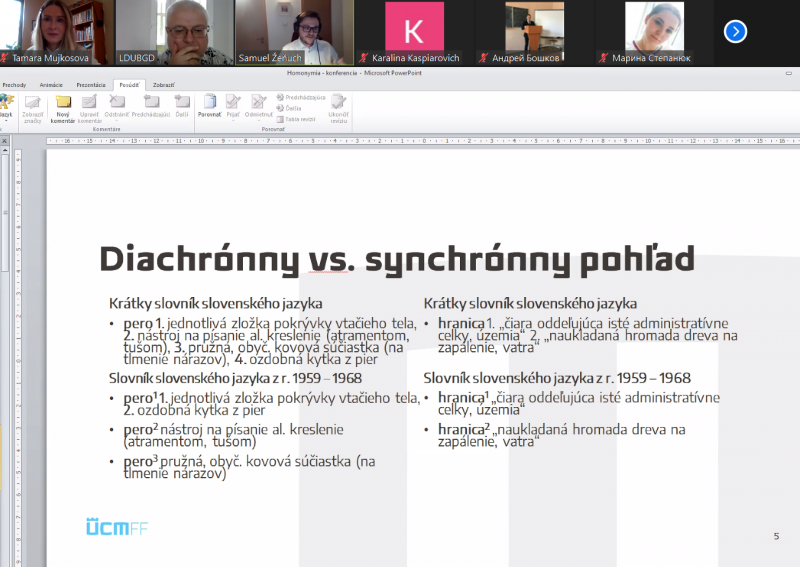Screen dimensions: 800x567
Task: Go to the Predchádzajúci comment icon
Action: click(150, 103)
